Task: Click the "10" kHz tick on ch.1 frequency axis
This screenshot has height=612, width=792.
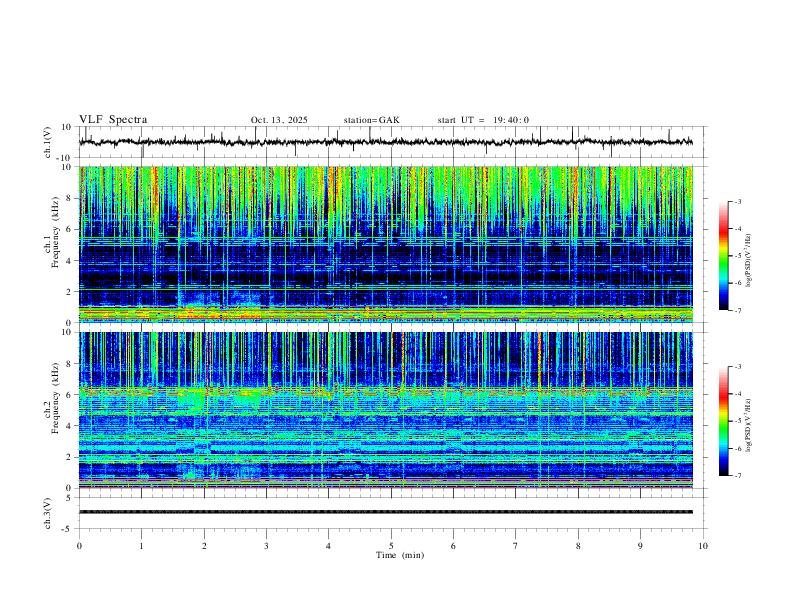Action: [66, 167]
